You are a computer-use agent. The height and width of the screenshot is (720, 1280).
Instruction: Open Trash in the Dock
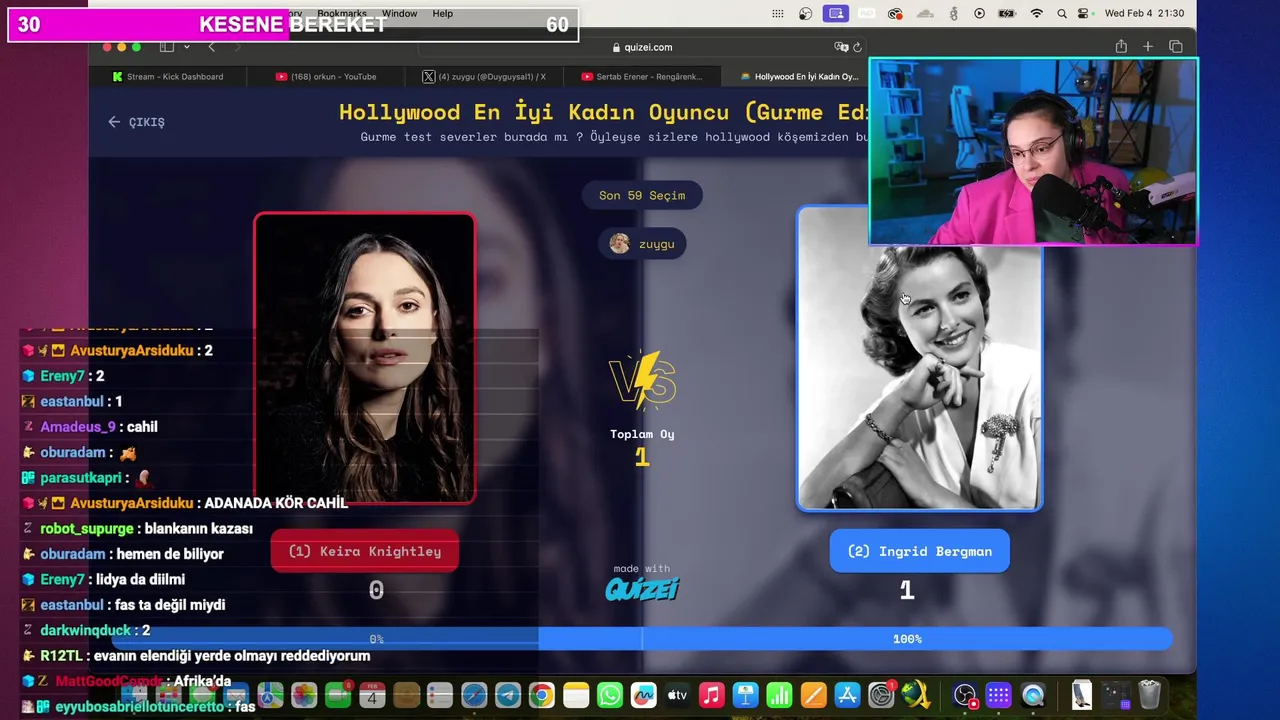1149,695
